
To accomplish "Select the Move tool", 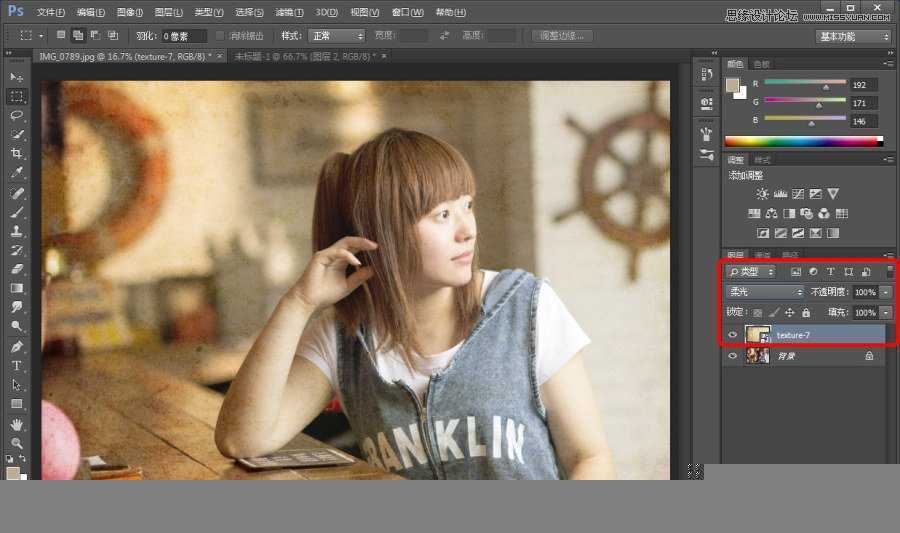I will (x=17, y=77).
